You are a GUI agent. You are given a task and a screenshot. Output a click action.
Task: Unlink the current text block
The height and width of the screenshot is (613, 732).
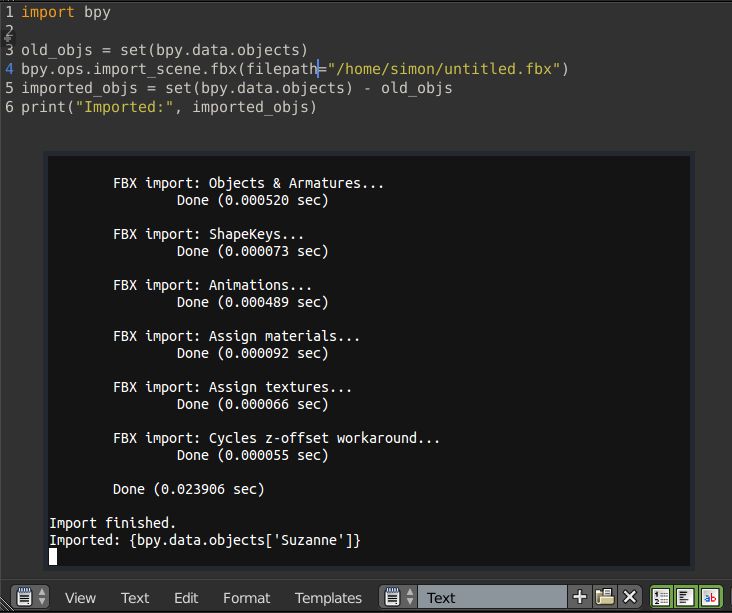tap(630, 597)
